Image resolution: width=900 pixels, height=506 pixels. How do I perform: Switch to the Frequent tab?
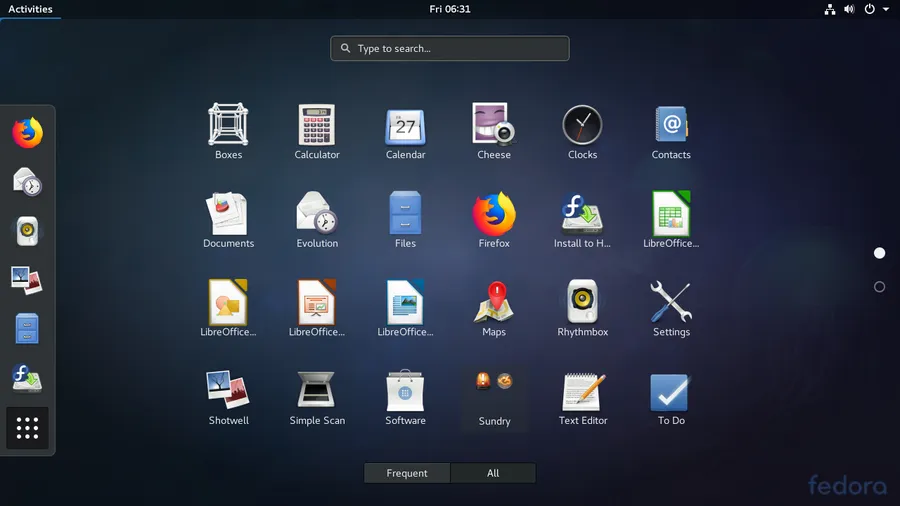(x=407, y=473)
